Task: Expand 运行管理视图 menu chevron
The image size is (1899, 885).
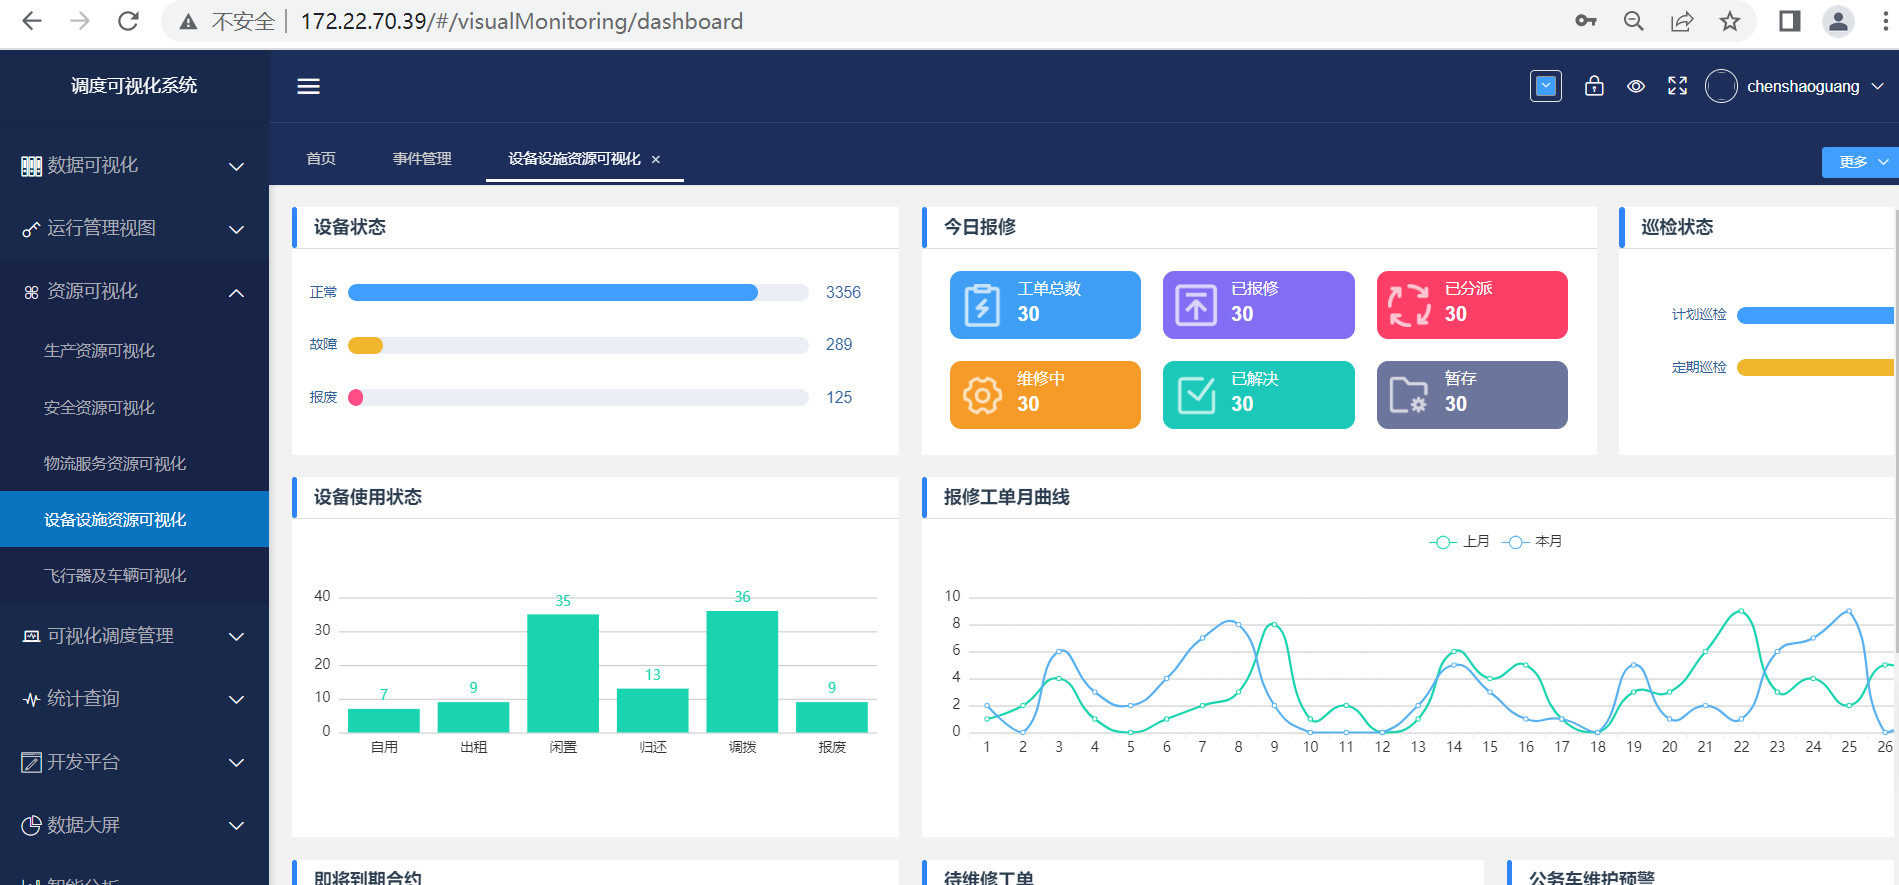Action: [237, 229]
